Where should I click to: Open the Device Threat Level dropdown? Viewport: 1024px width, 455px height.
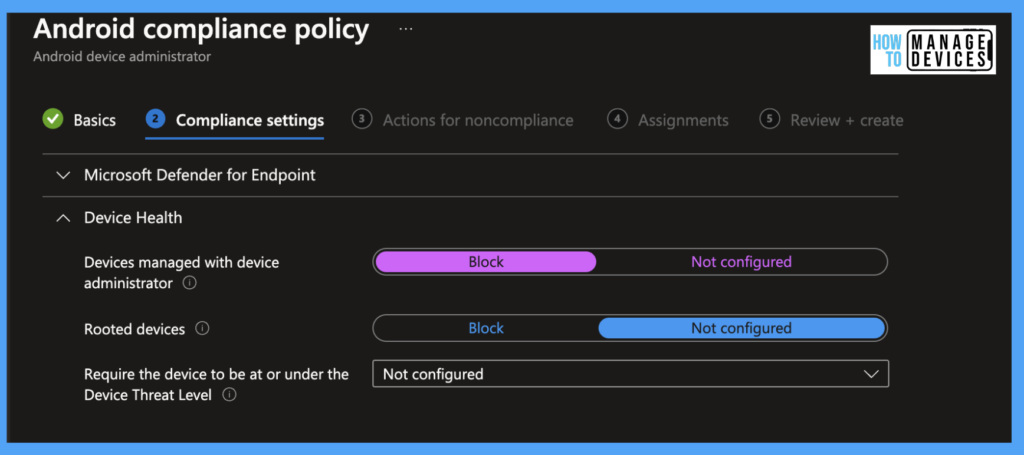[630, 374]
